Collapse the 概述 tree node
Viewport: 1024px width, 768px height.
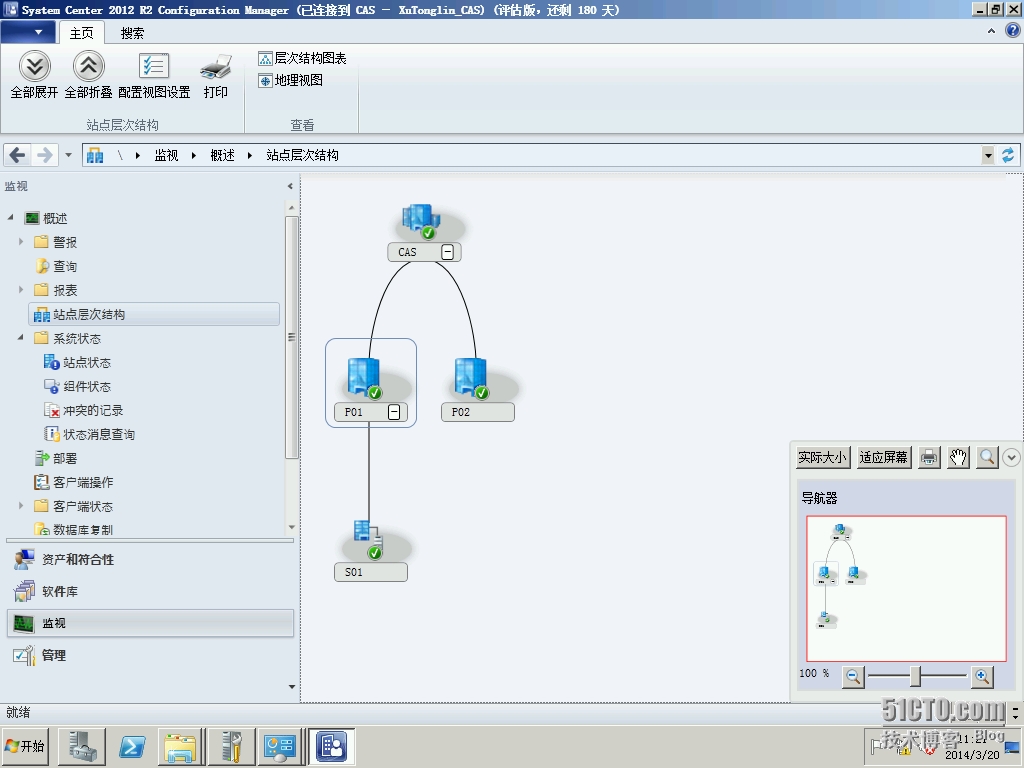[x=10, y=217]
